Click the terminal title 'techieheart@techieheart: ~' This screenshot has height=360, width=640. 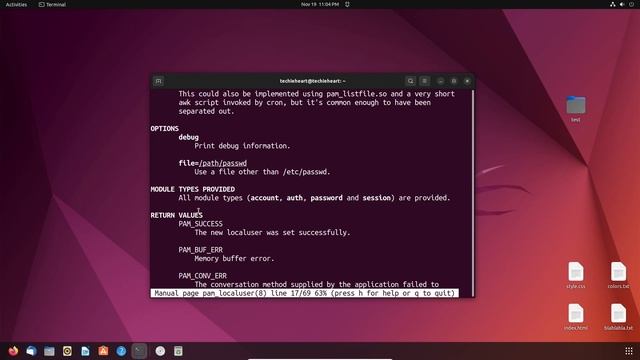click(x=313, y=81)
